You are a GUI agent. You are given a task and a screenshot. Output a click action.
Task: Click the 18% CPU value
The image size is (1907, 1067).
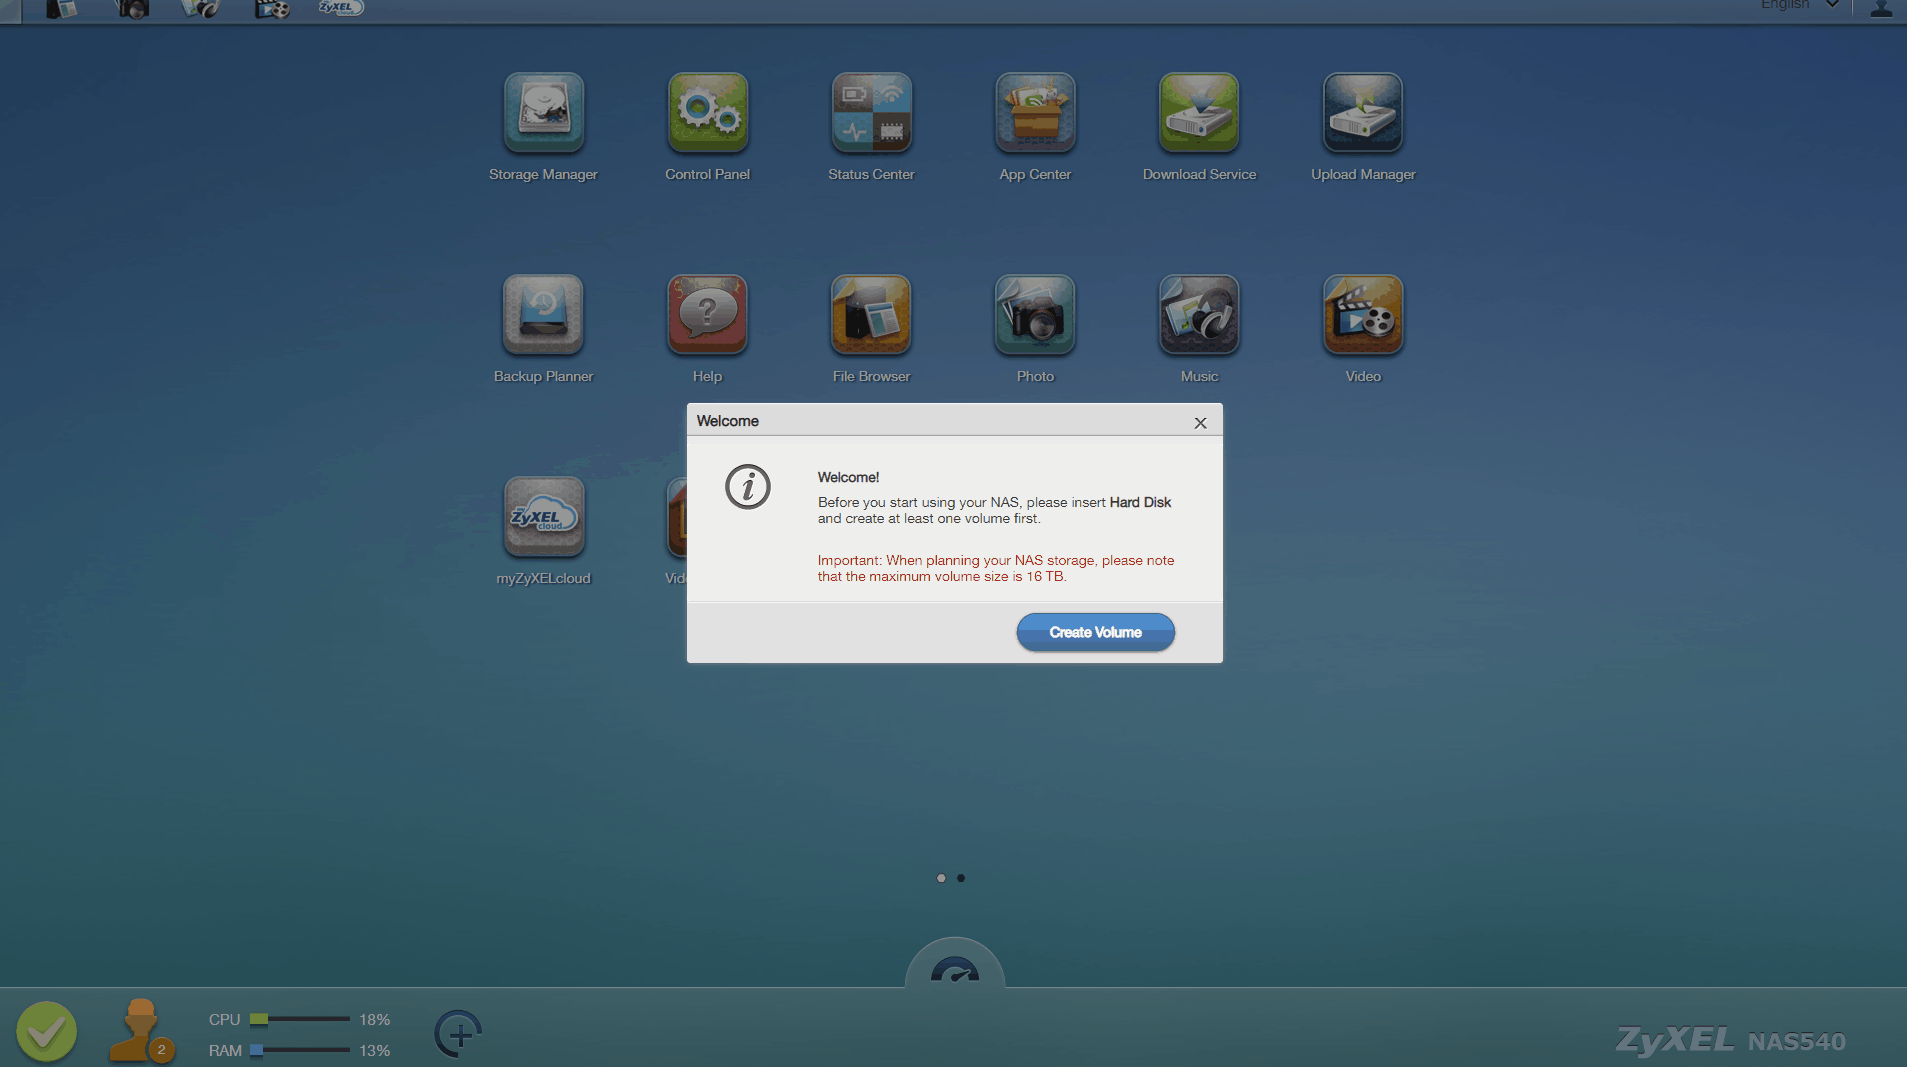point(374,1020)
